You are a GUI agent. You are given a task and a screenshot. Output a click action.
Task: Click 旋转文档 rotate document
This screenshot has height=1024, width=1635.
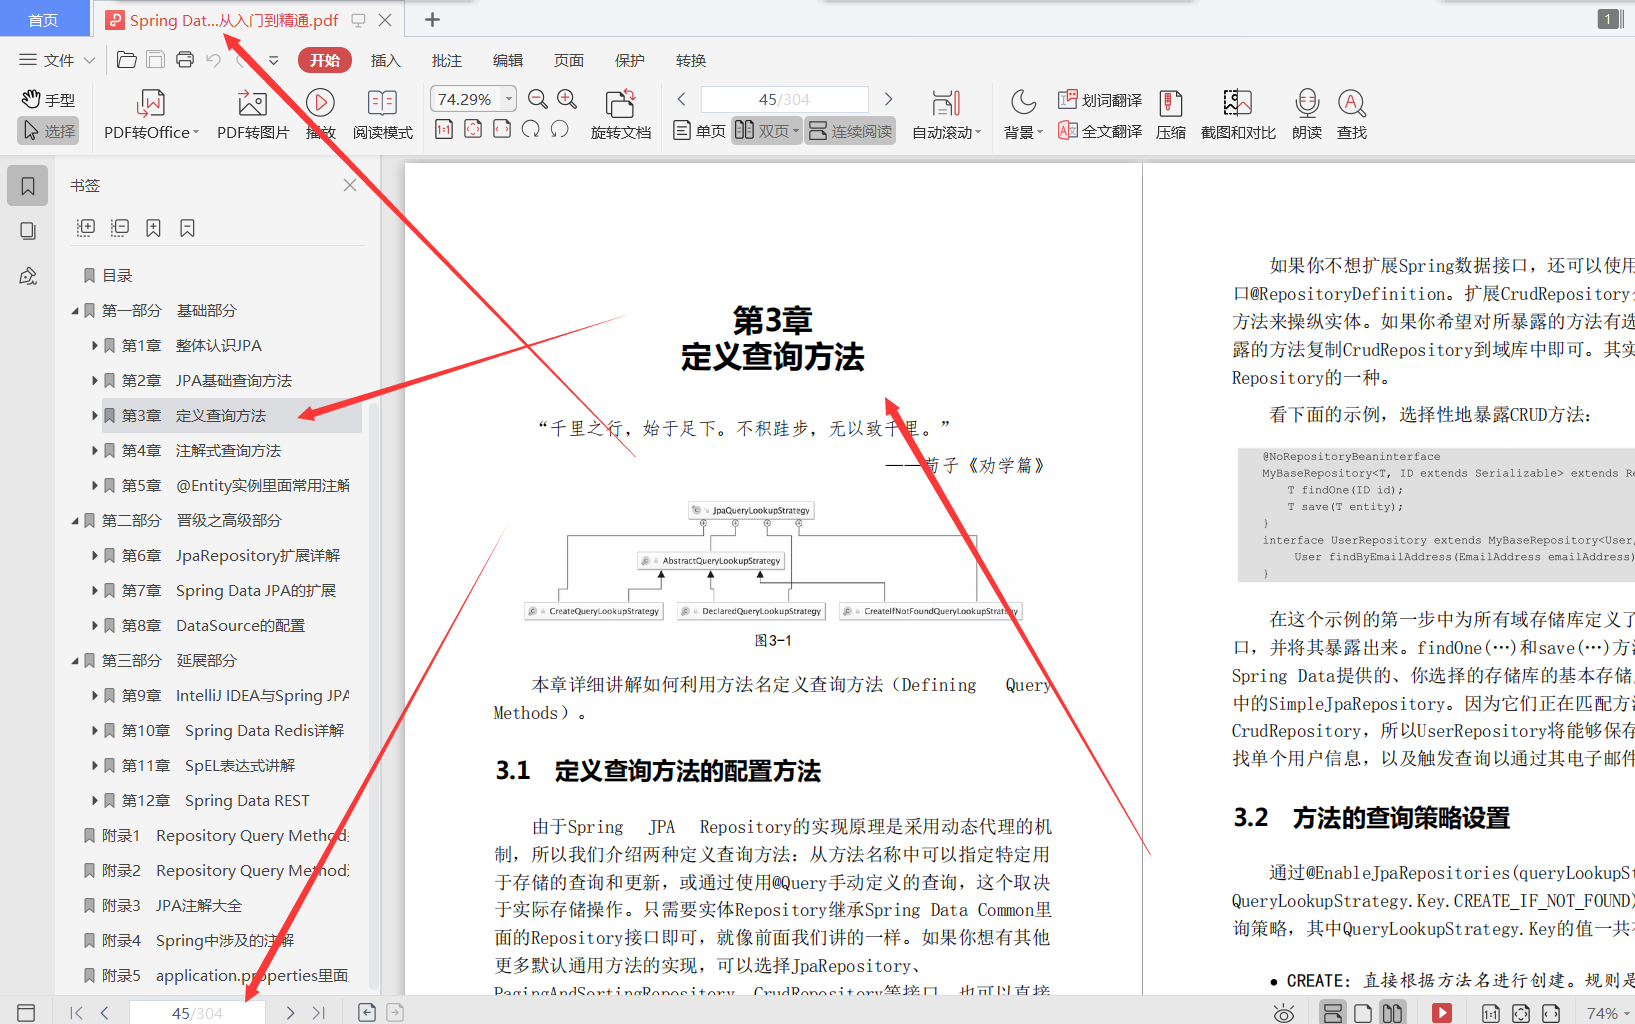click(x=620, y=115)
